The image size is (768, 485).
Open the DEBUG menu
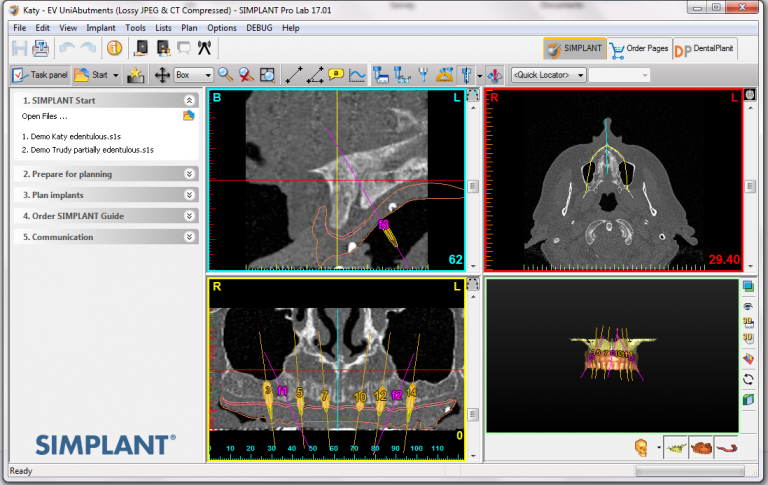click(259, 28)
